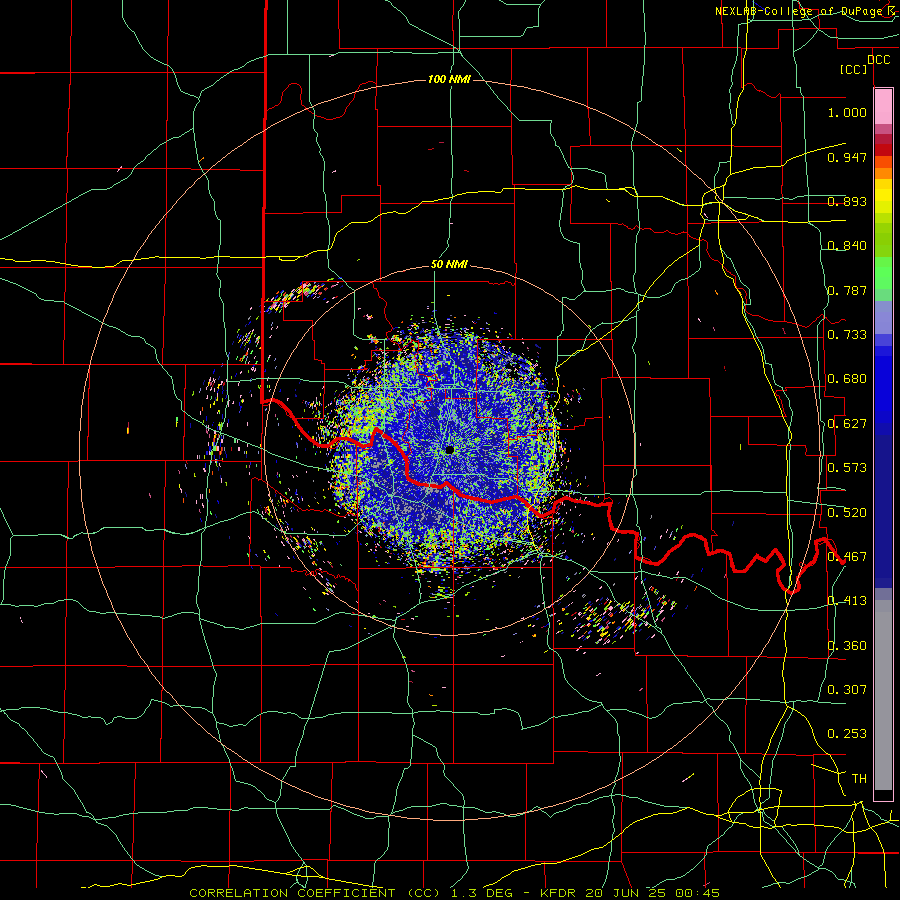This screenshot has height=900, width=900.
Task: Pick the bright green color bar segment
Action: 883,273
